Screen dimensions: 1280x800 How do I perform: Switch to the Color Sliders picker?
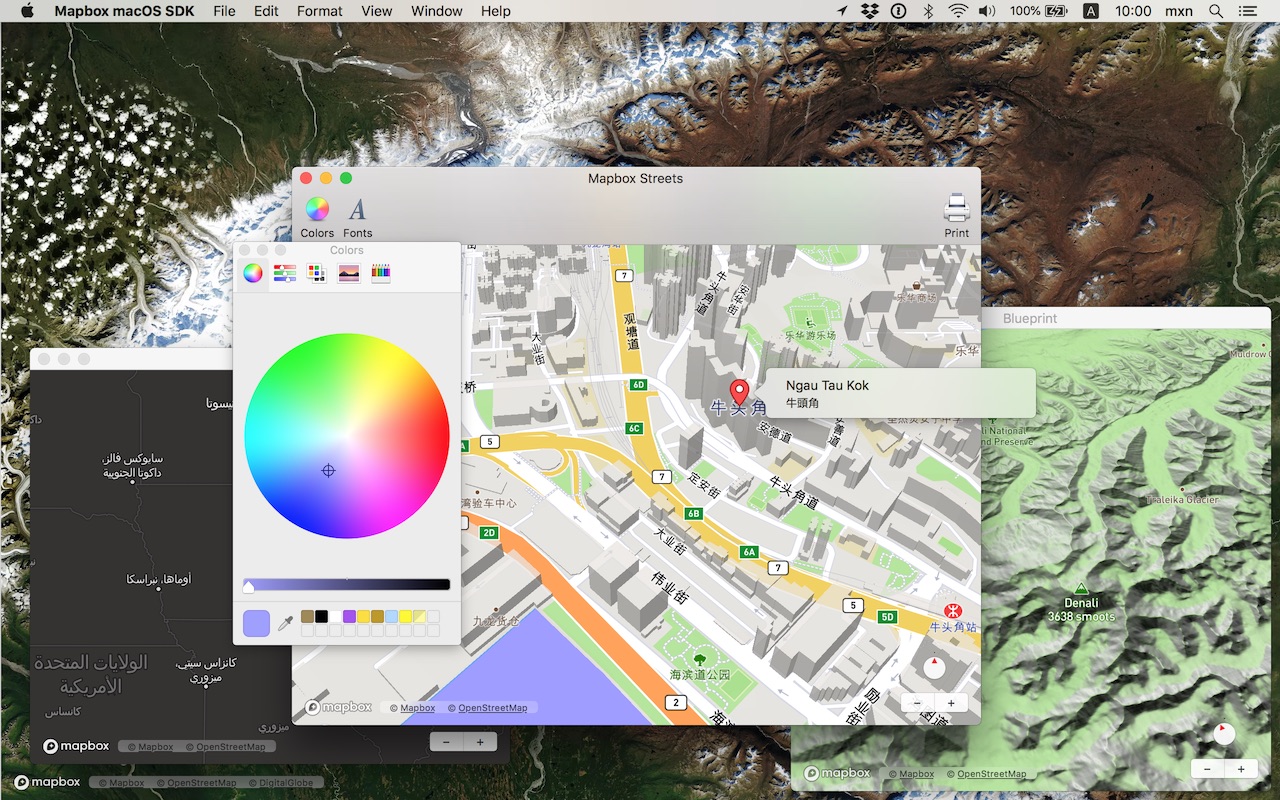coord(285,273)
